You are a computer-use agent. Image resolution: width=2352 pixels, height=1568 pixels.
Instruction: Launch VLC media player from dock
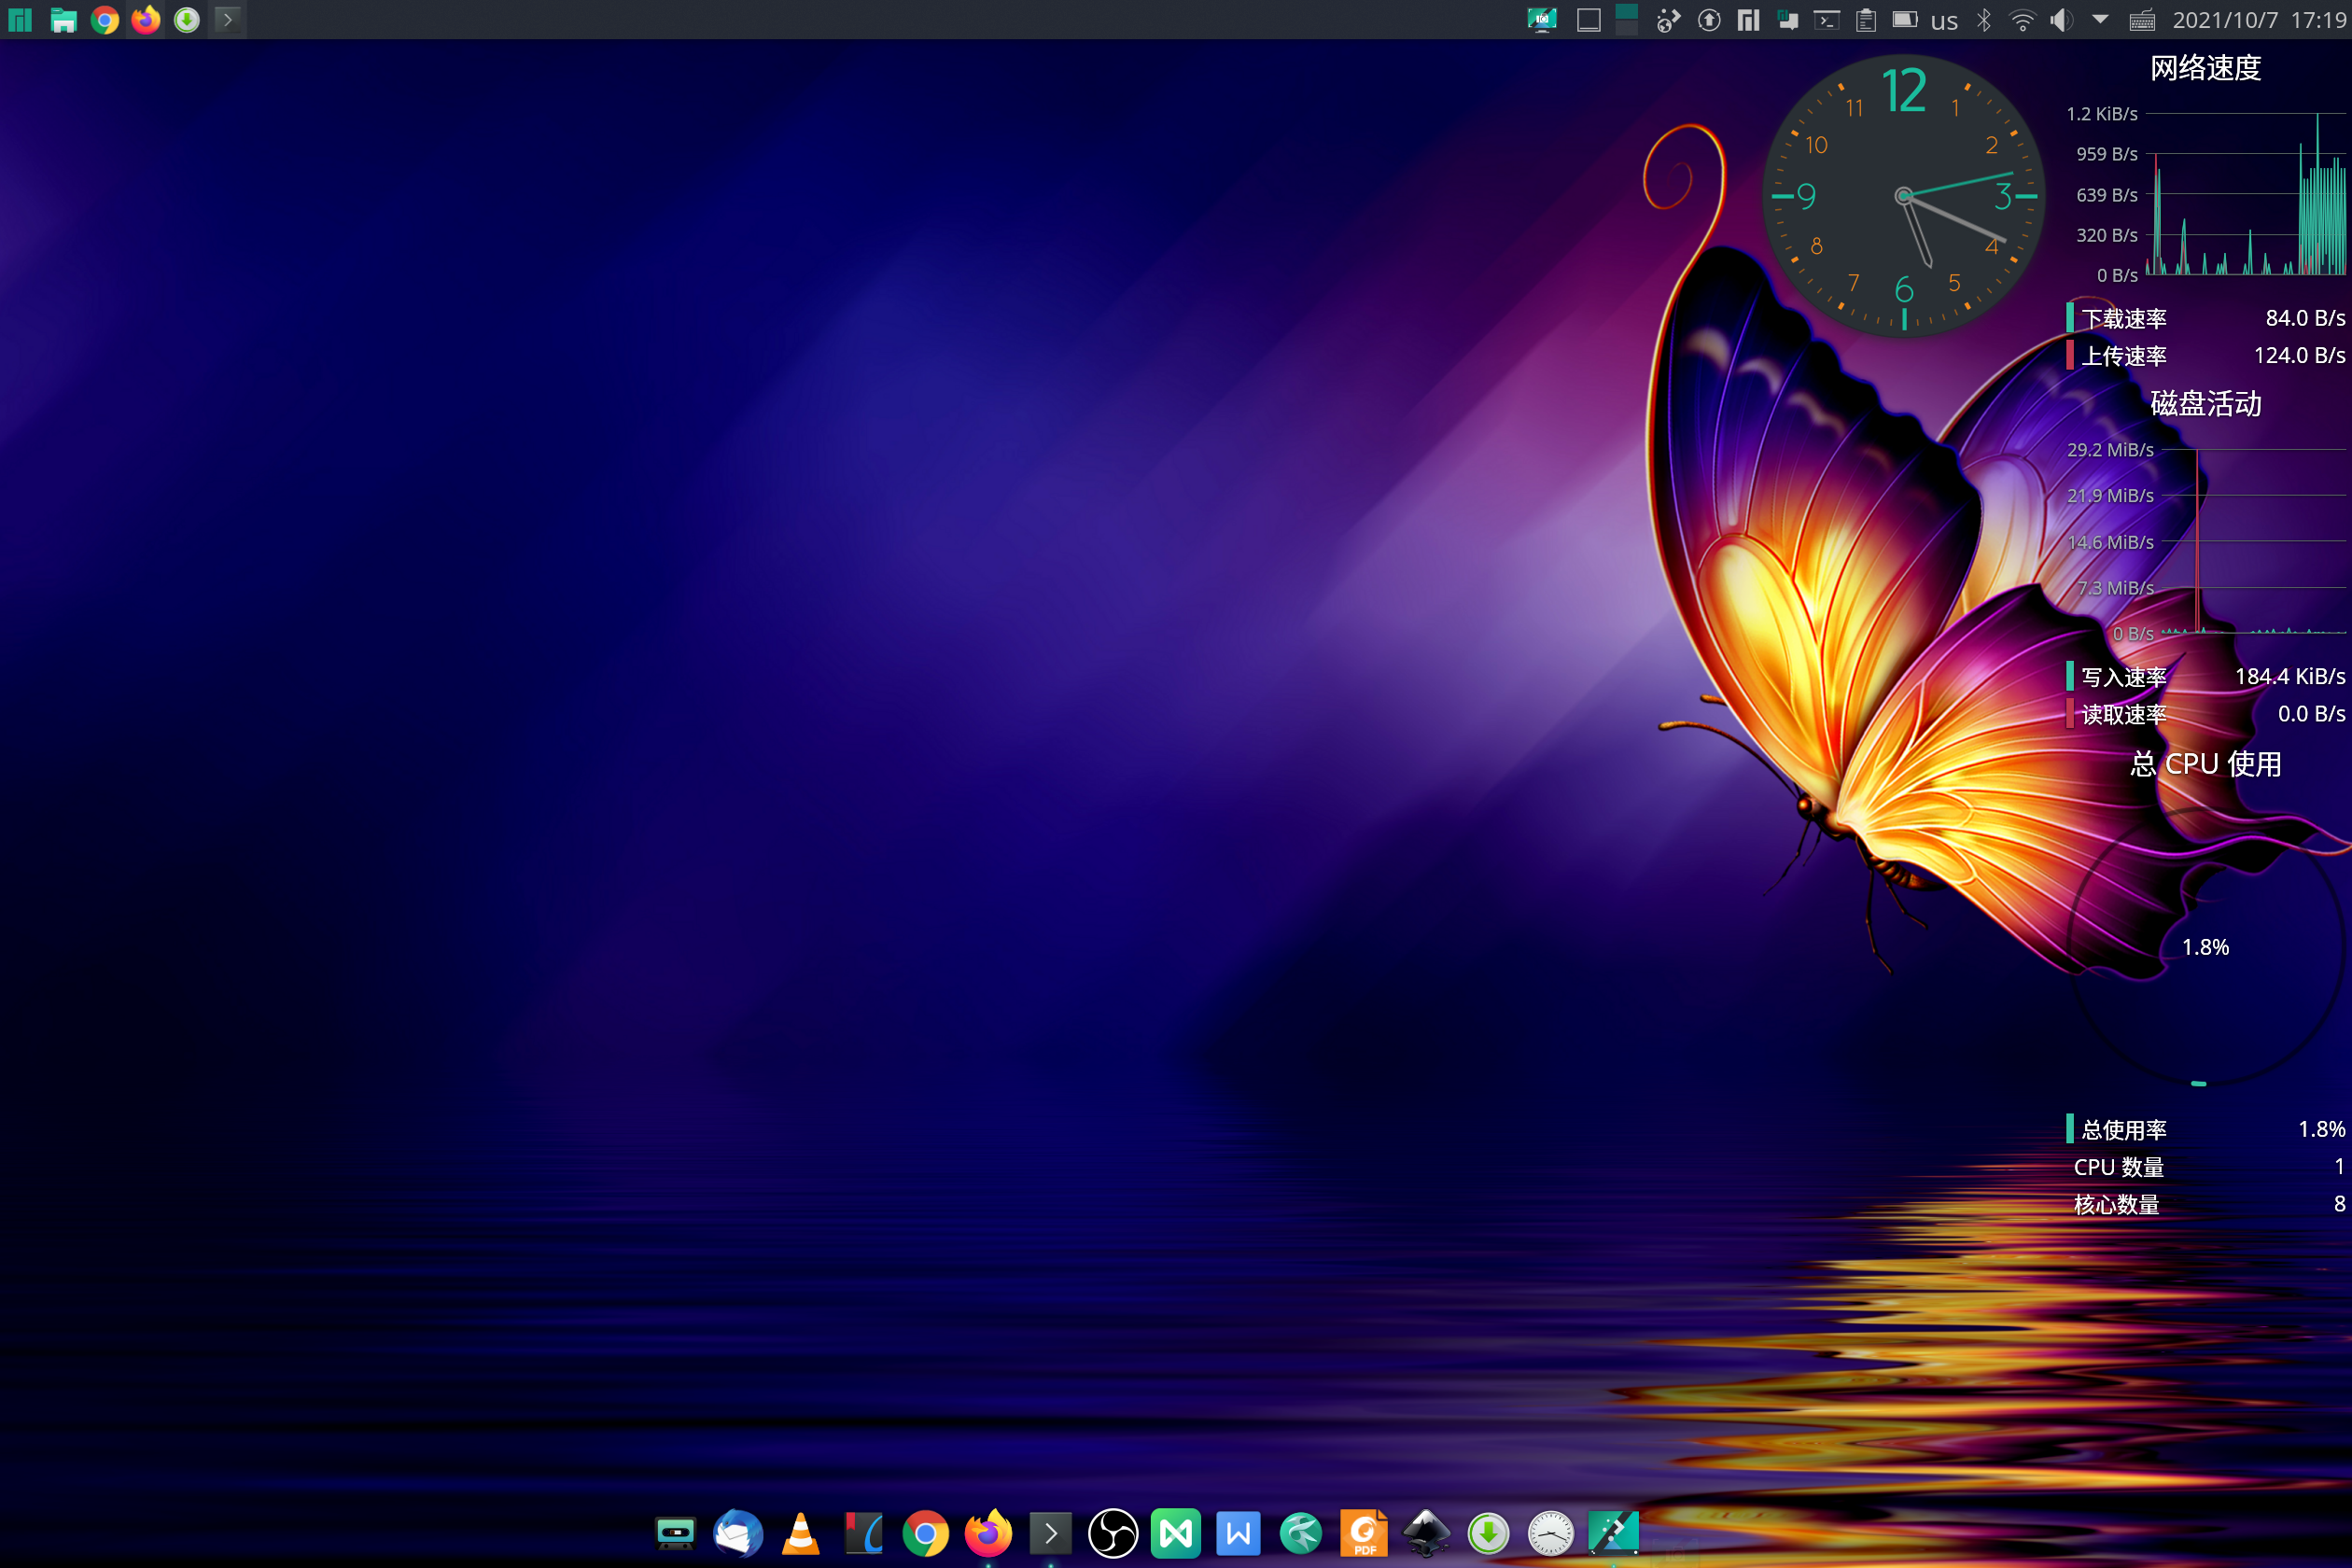click(x=801, y=1533)
